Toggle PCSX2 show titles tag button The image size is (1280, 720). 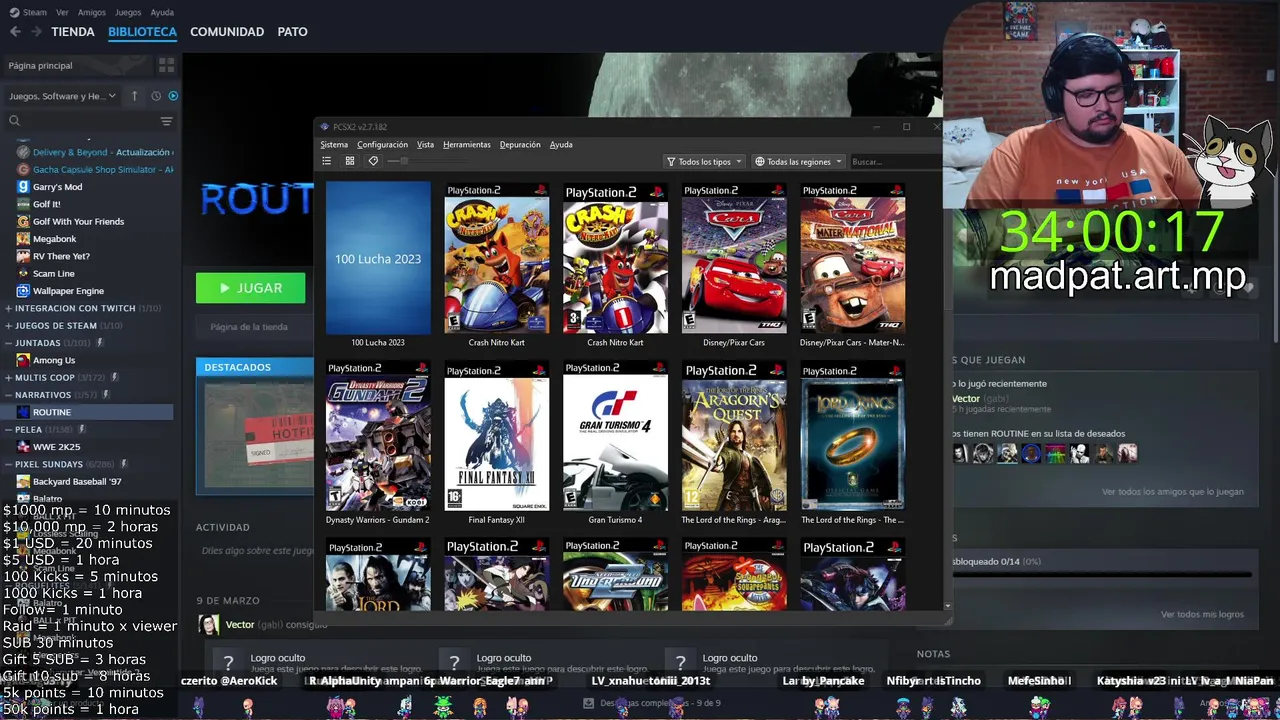coord(373,161)
